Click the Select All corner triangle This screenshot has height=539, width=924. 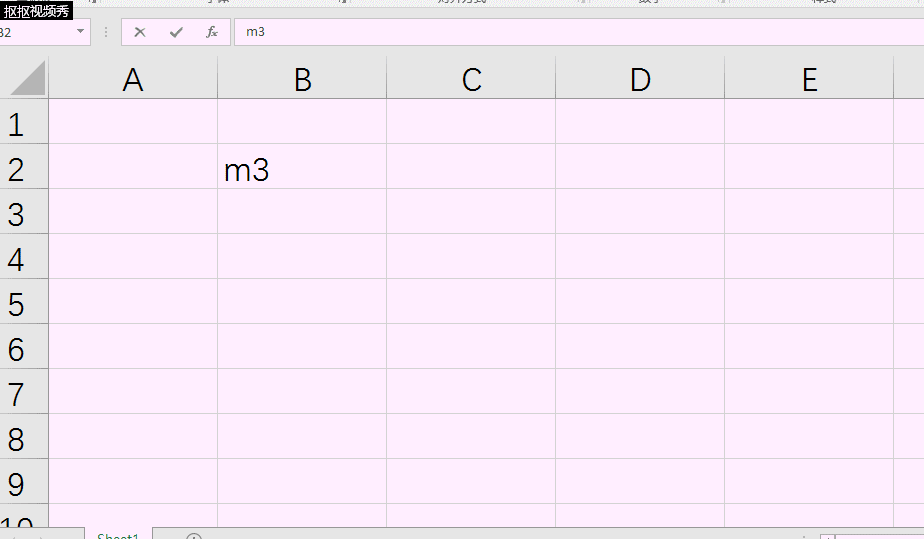28,78
